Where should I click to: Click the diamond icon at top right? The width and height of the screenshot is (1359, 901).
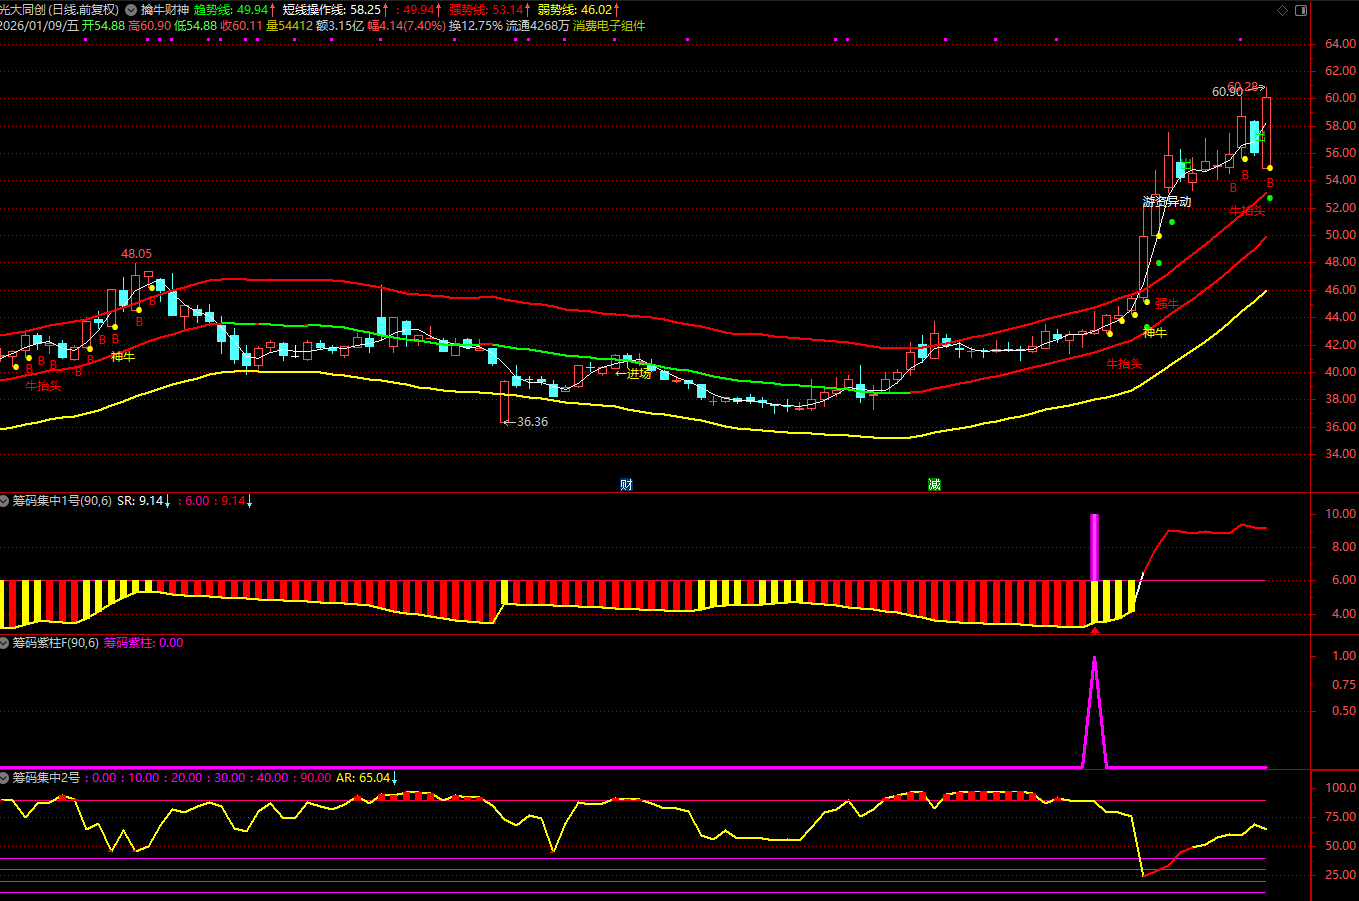pos(1283,10)
